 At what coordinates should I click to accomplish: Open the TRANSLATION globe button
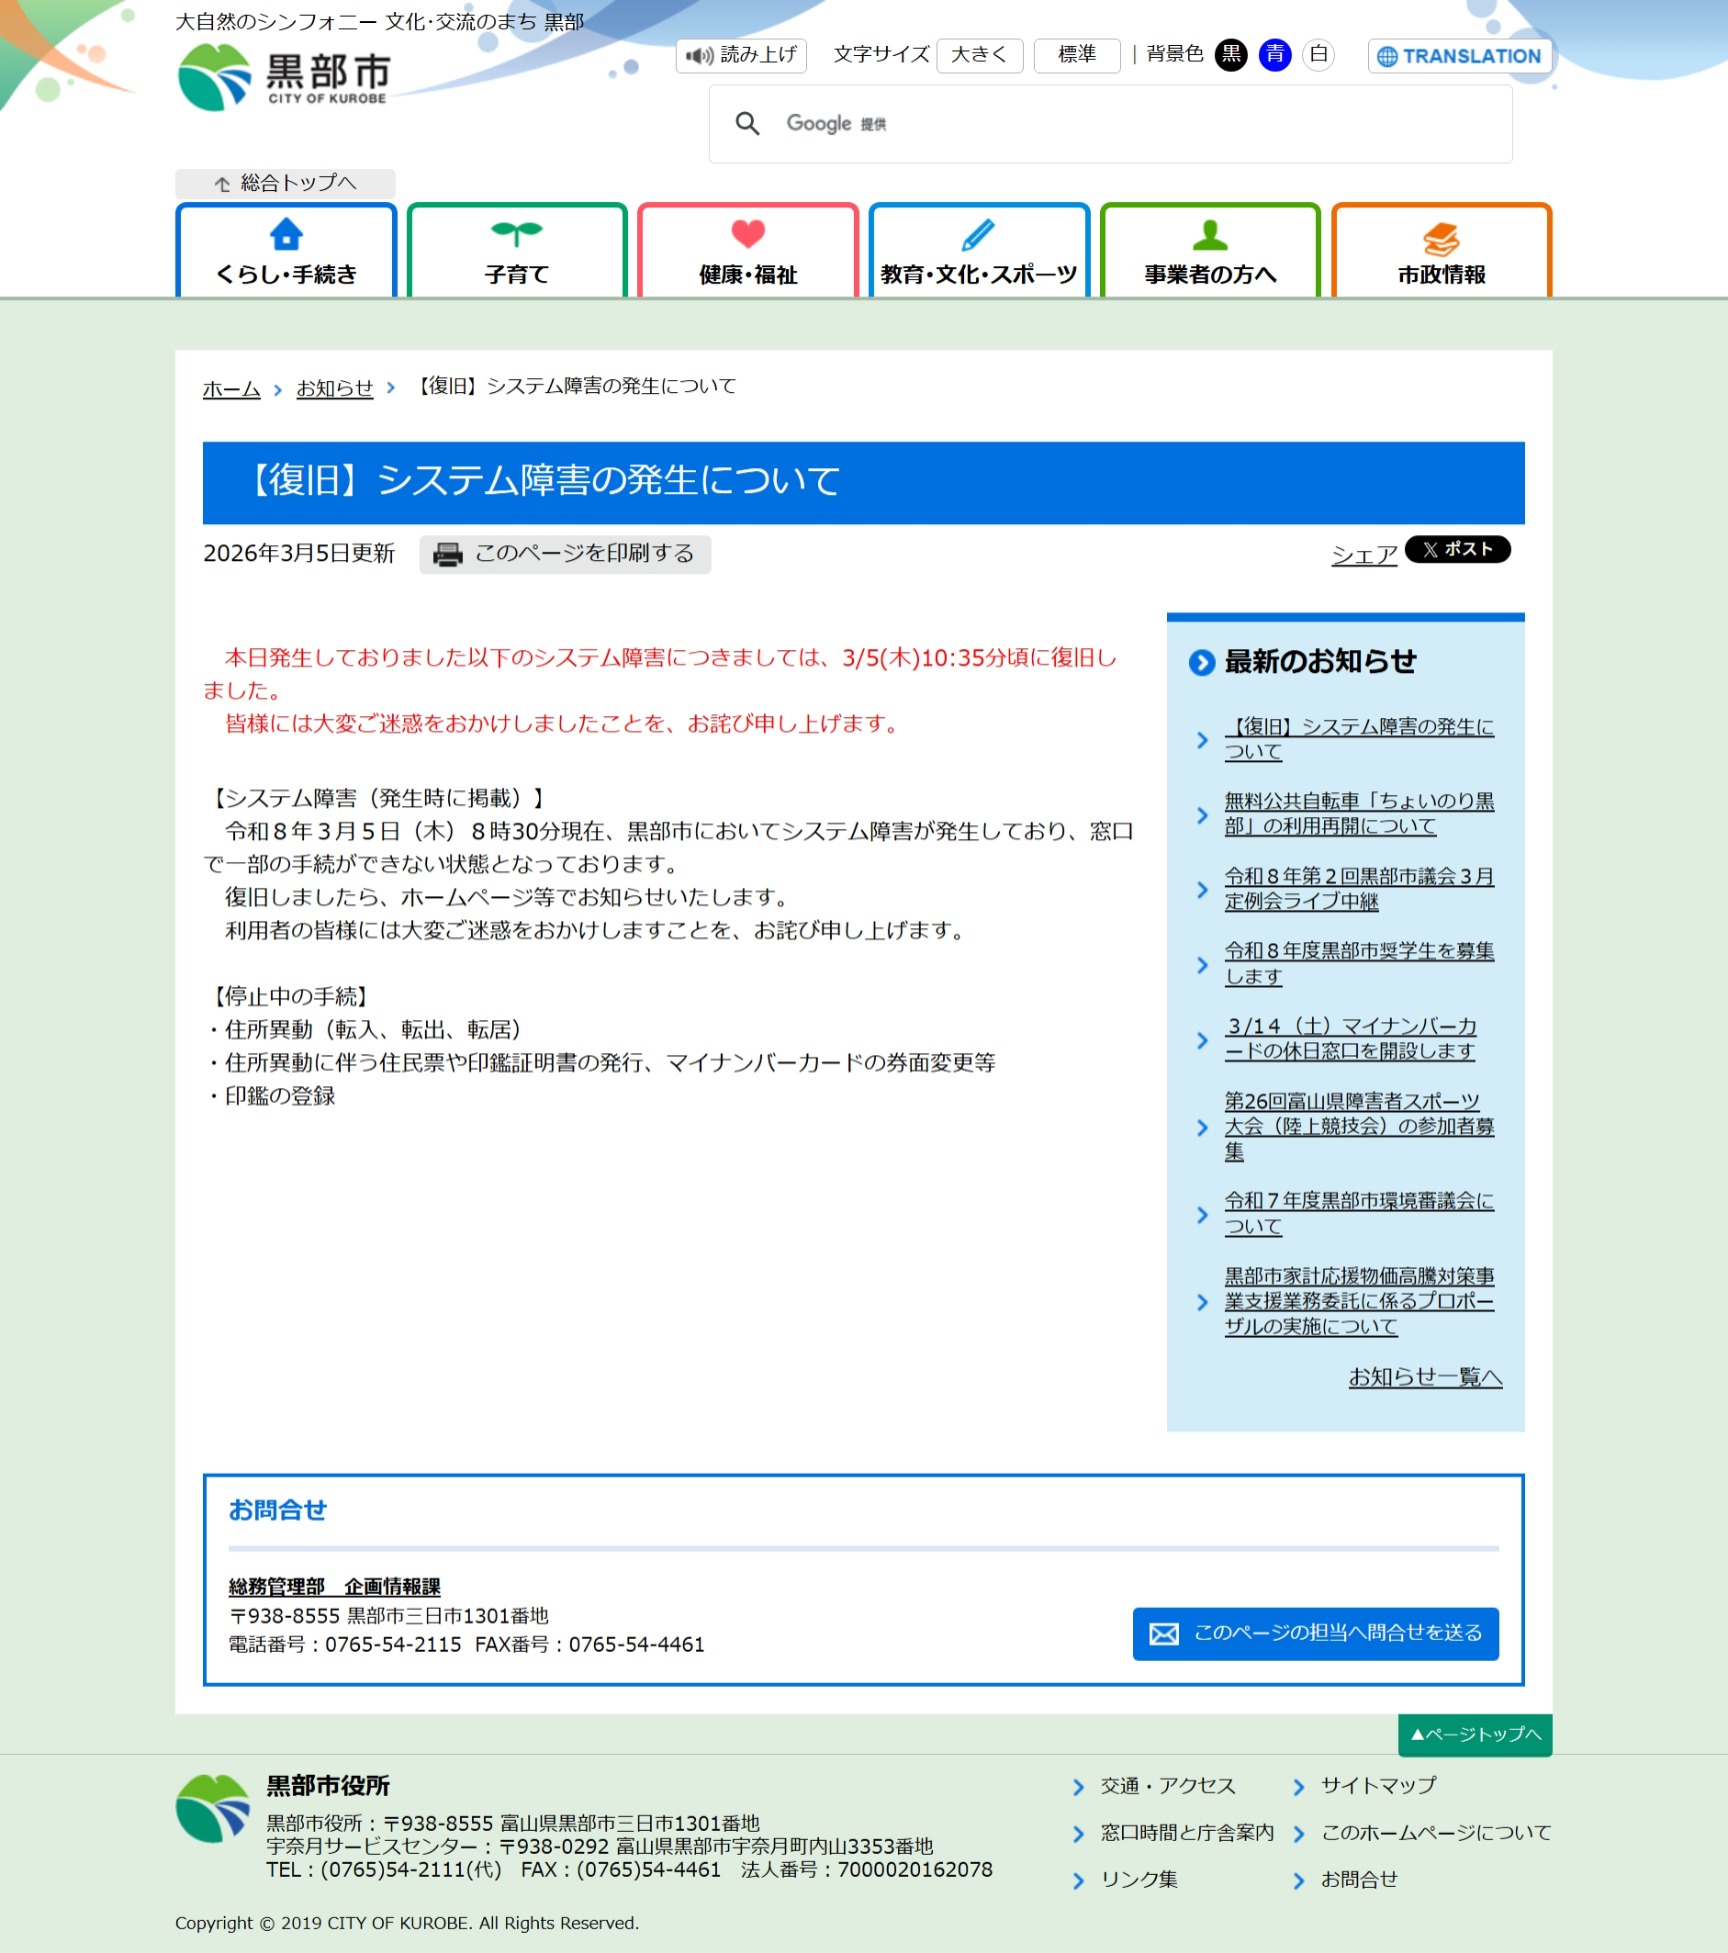point(1459,56)
